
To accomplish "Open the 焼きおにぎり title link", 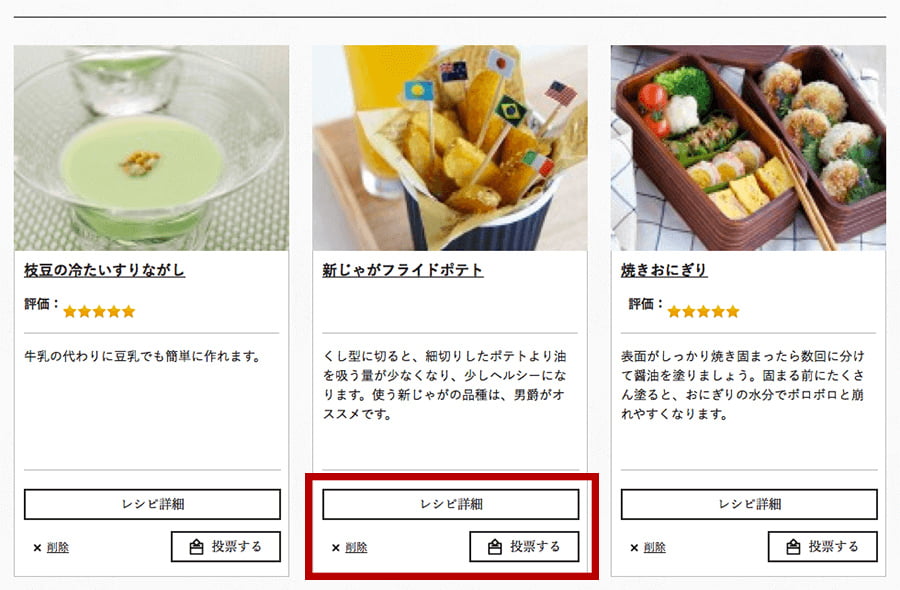I will pos(664,270).
